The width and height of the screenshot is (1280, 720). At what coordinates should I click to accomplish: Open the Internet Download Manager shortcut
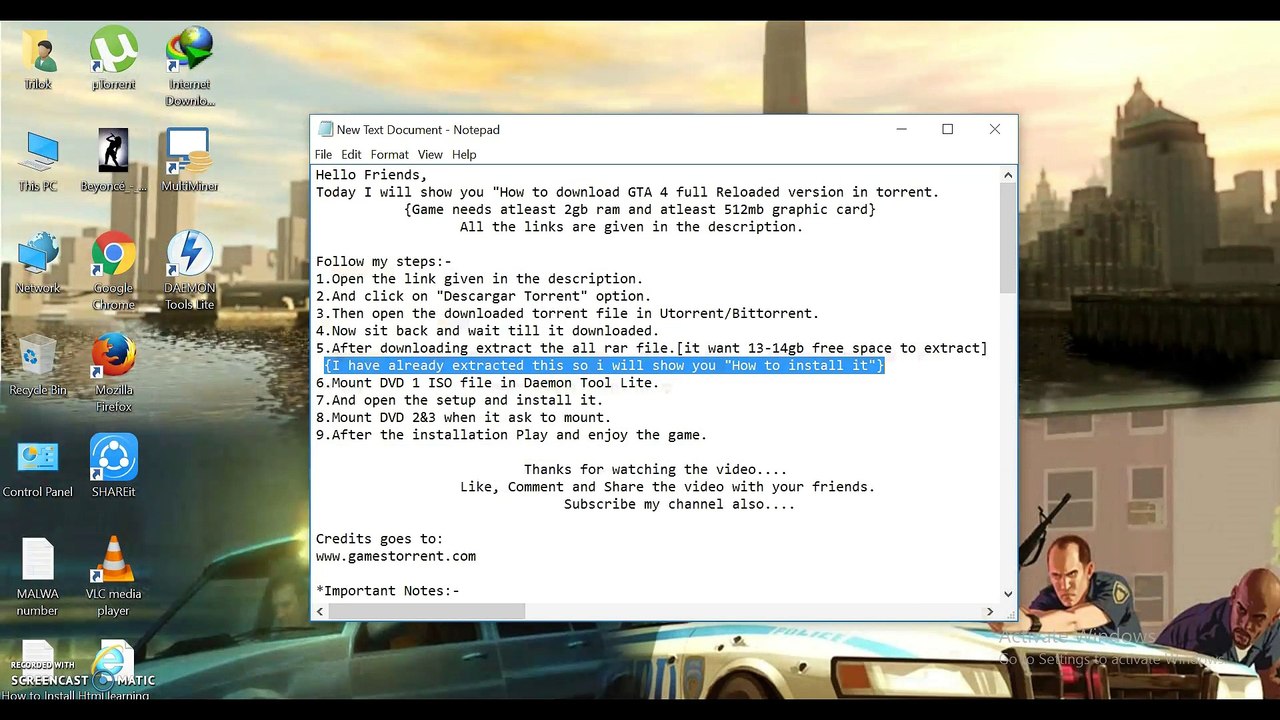click(x=190, y=66)
